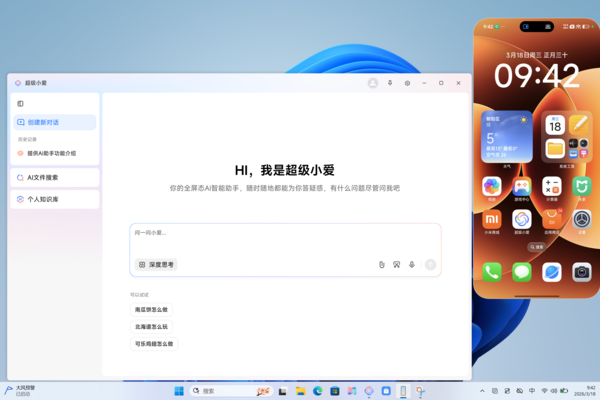
Task: Open the Notes pencil app on phone
Action: coord(579,125)
